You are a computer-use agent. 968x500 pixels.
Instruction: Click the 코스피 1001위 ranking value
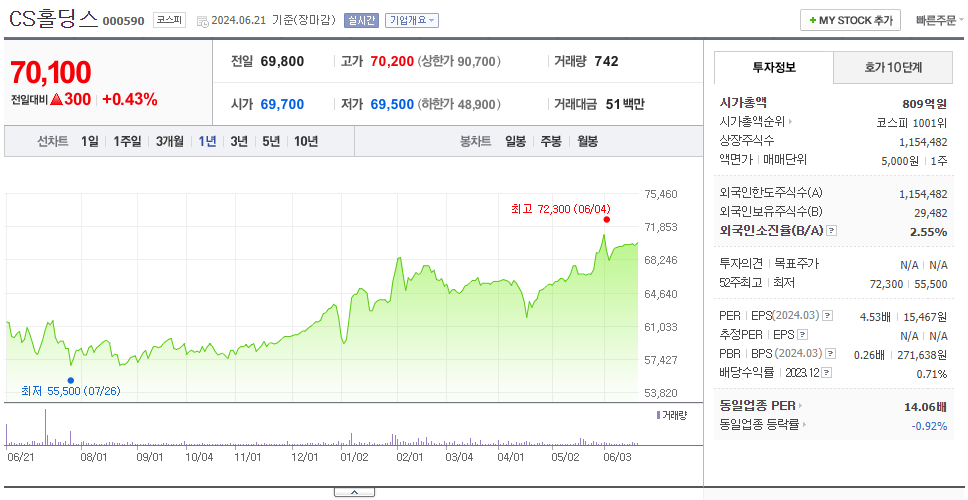911,122
